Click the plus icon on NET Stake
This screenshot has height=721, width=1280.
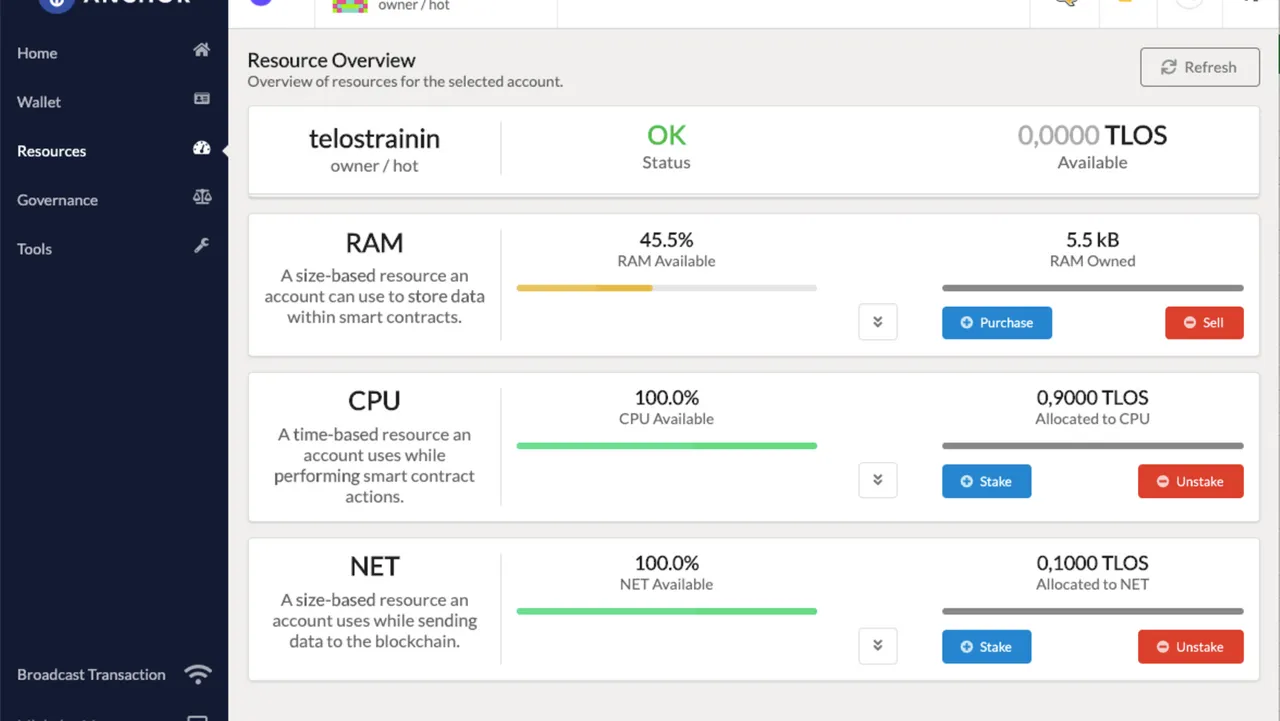(x=967, y=647)
